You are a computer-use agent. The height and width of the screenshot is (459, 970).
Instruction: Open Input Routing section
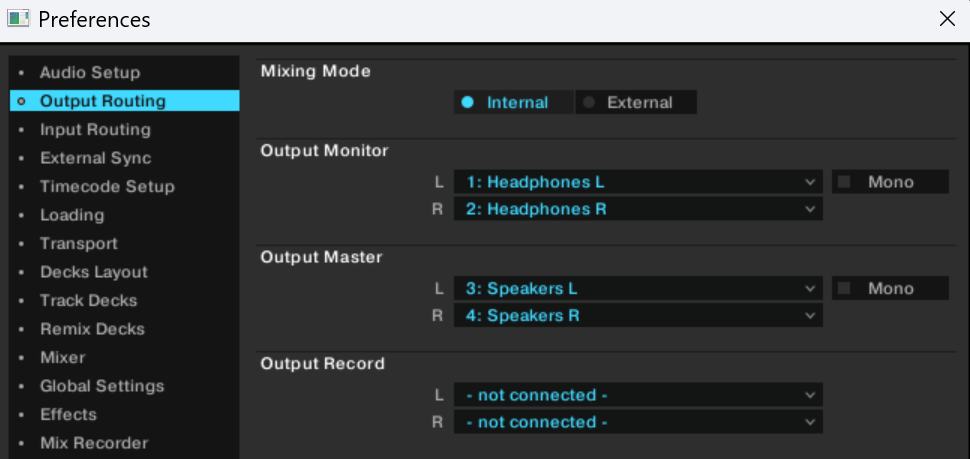tap(95, 129)
